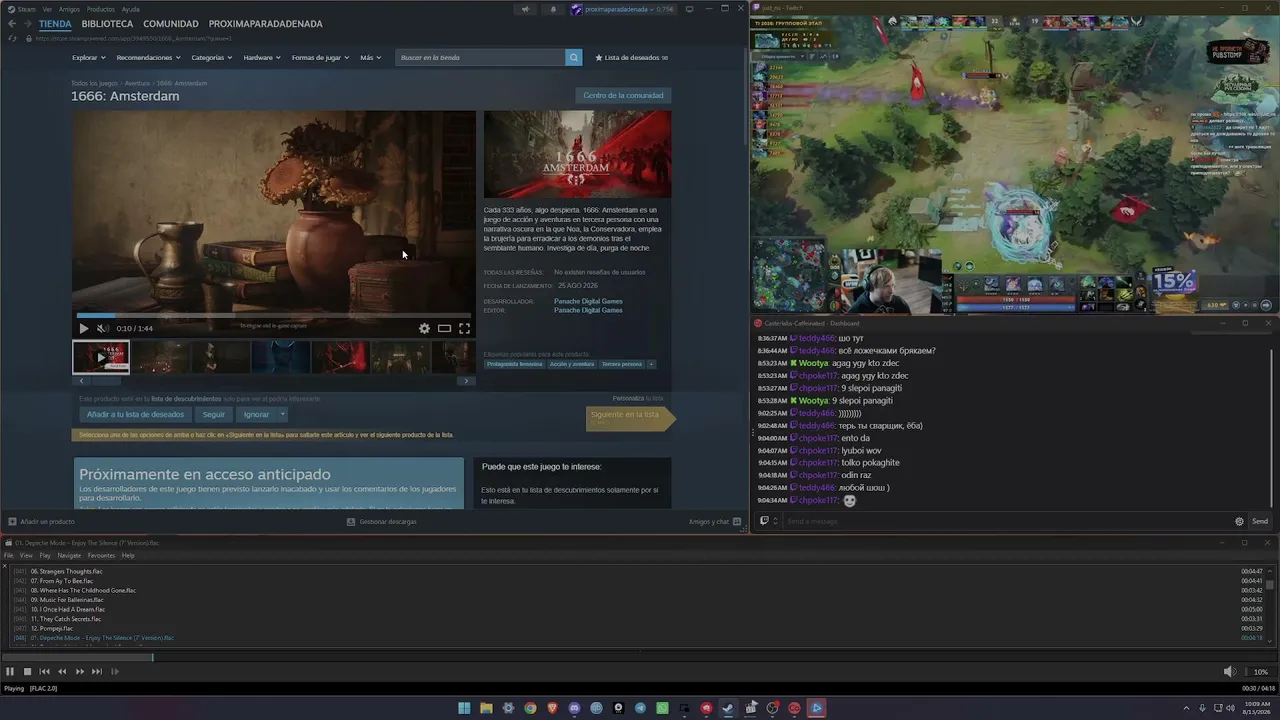1280x720 pixels.
Task: Open File Explorer from the taskbar
Action: click(486, 708)
